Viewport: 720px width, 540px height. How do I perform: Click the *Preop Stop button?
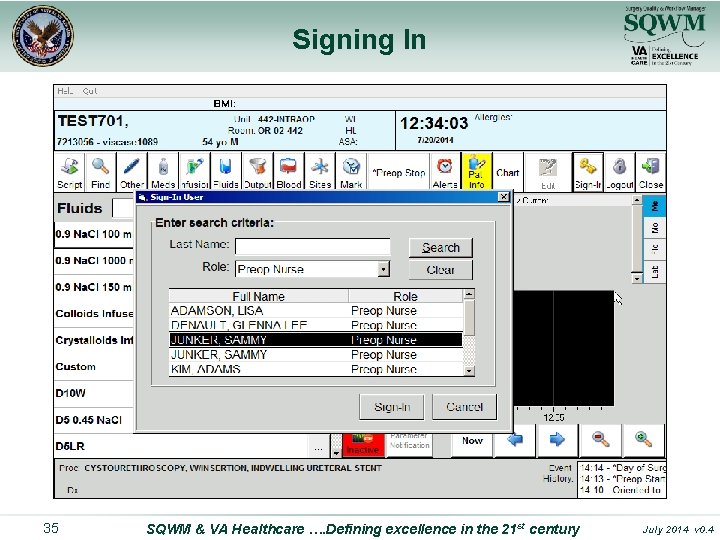pyautogui.click(x=398, y=173)
